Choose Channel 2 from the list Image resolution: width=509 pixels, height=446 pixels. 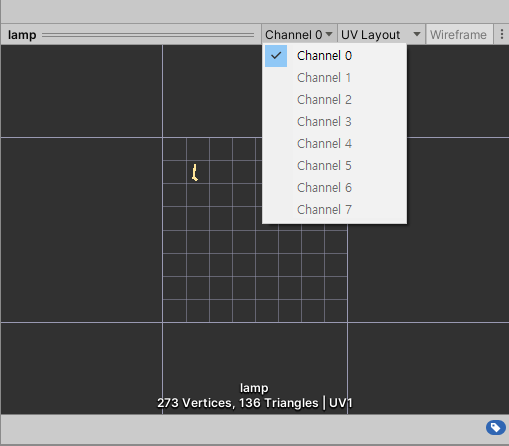[334, 100]
